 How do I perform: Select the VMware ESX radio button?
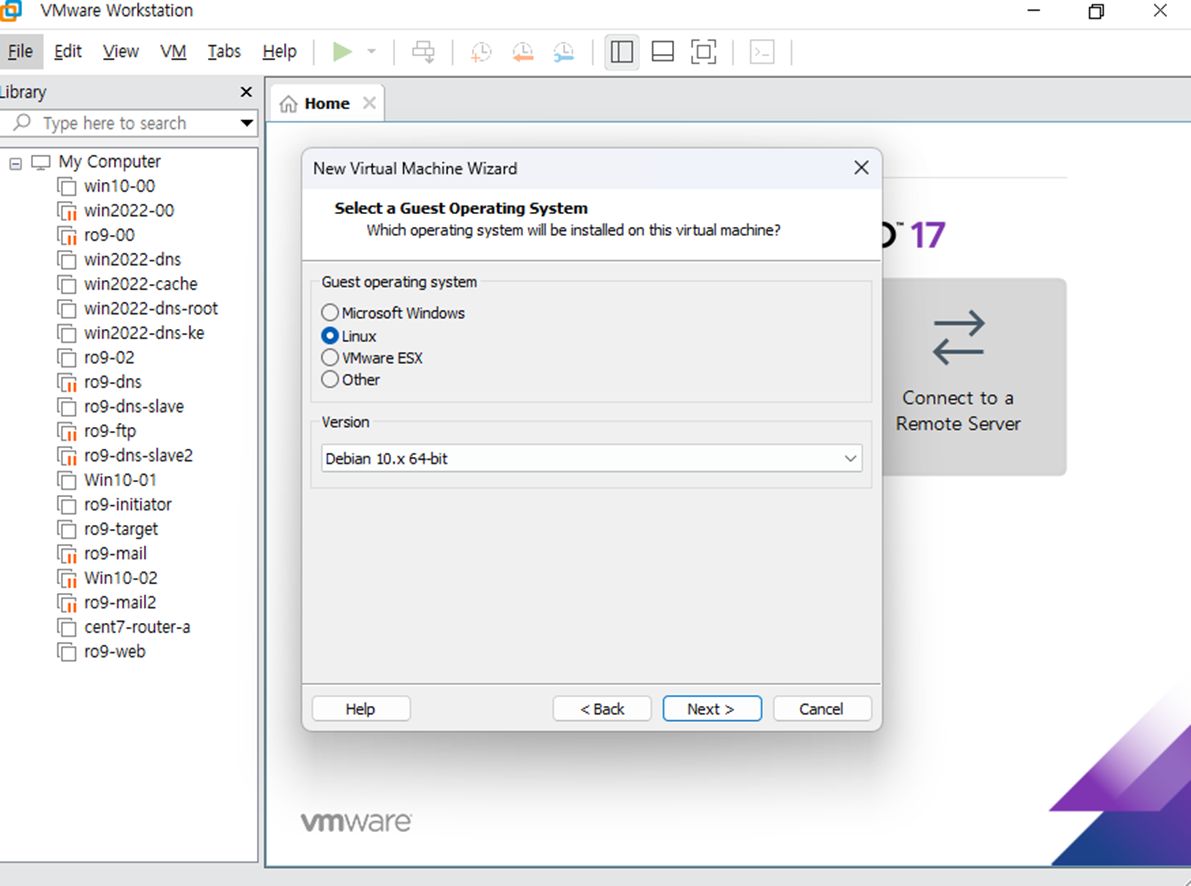[330, 357]
